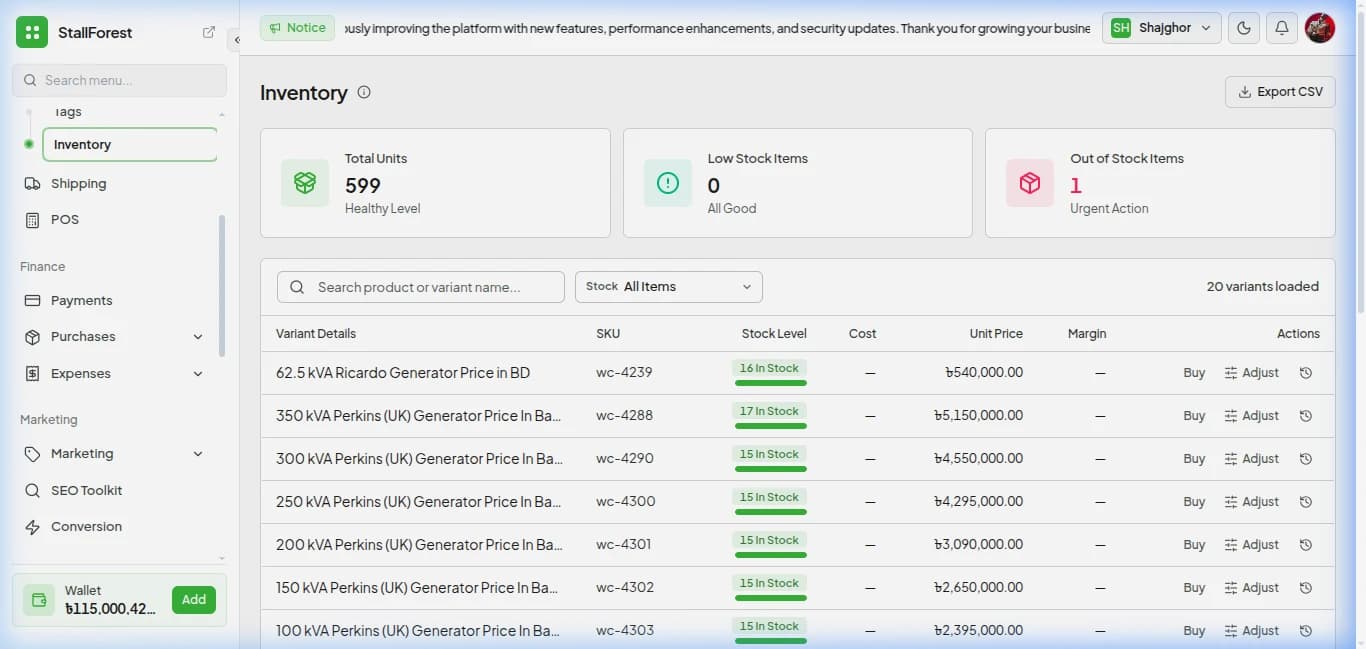
Task: Add funds to Wallet
Action: [194, 600]
